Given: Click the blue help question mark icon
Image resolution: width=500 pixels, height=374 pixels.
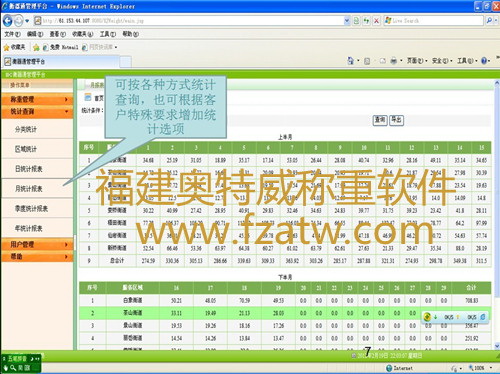Looking at the screenshot, I should tap(484, 61).
